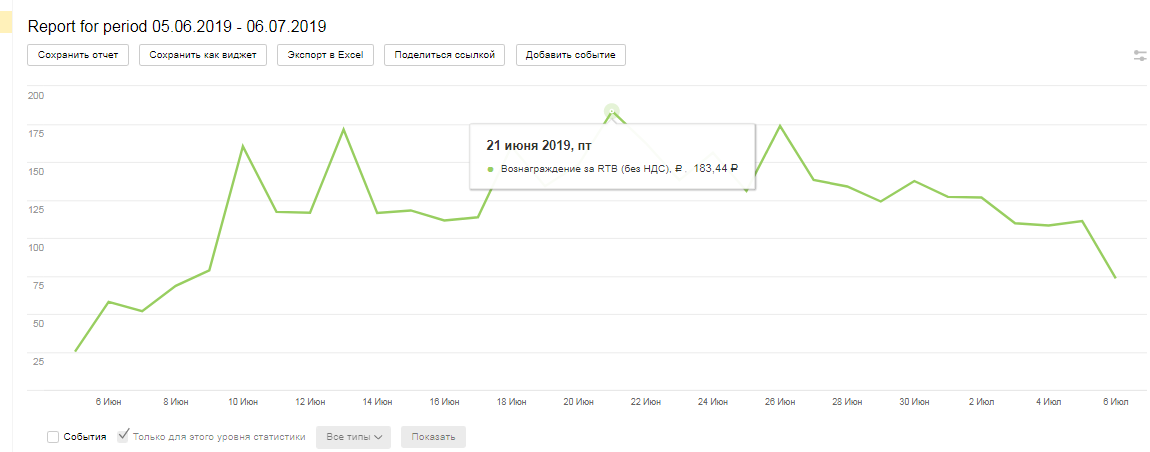The width and height of the screenshot is (1150, 452).
Task: Enable the События checkbox
Action: click(53, 437)
